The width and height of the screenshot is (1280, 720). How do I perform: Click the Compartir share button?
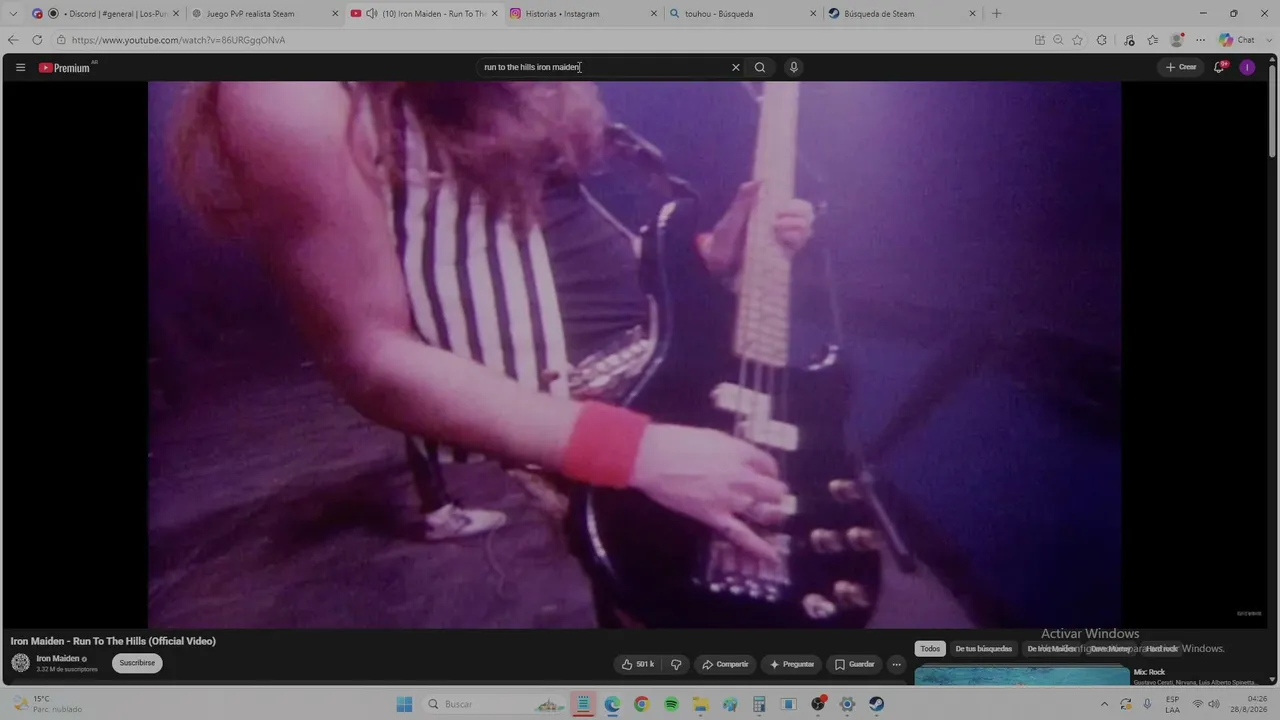click(x=725, y=664)
